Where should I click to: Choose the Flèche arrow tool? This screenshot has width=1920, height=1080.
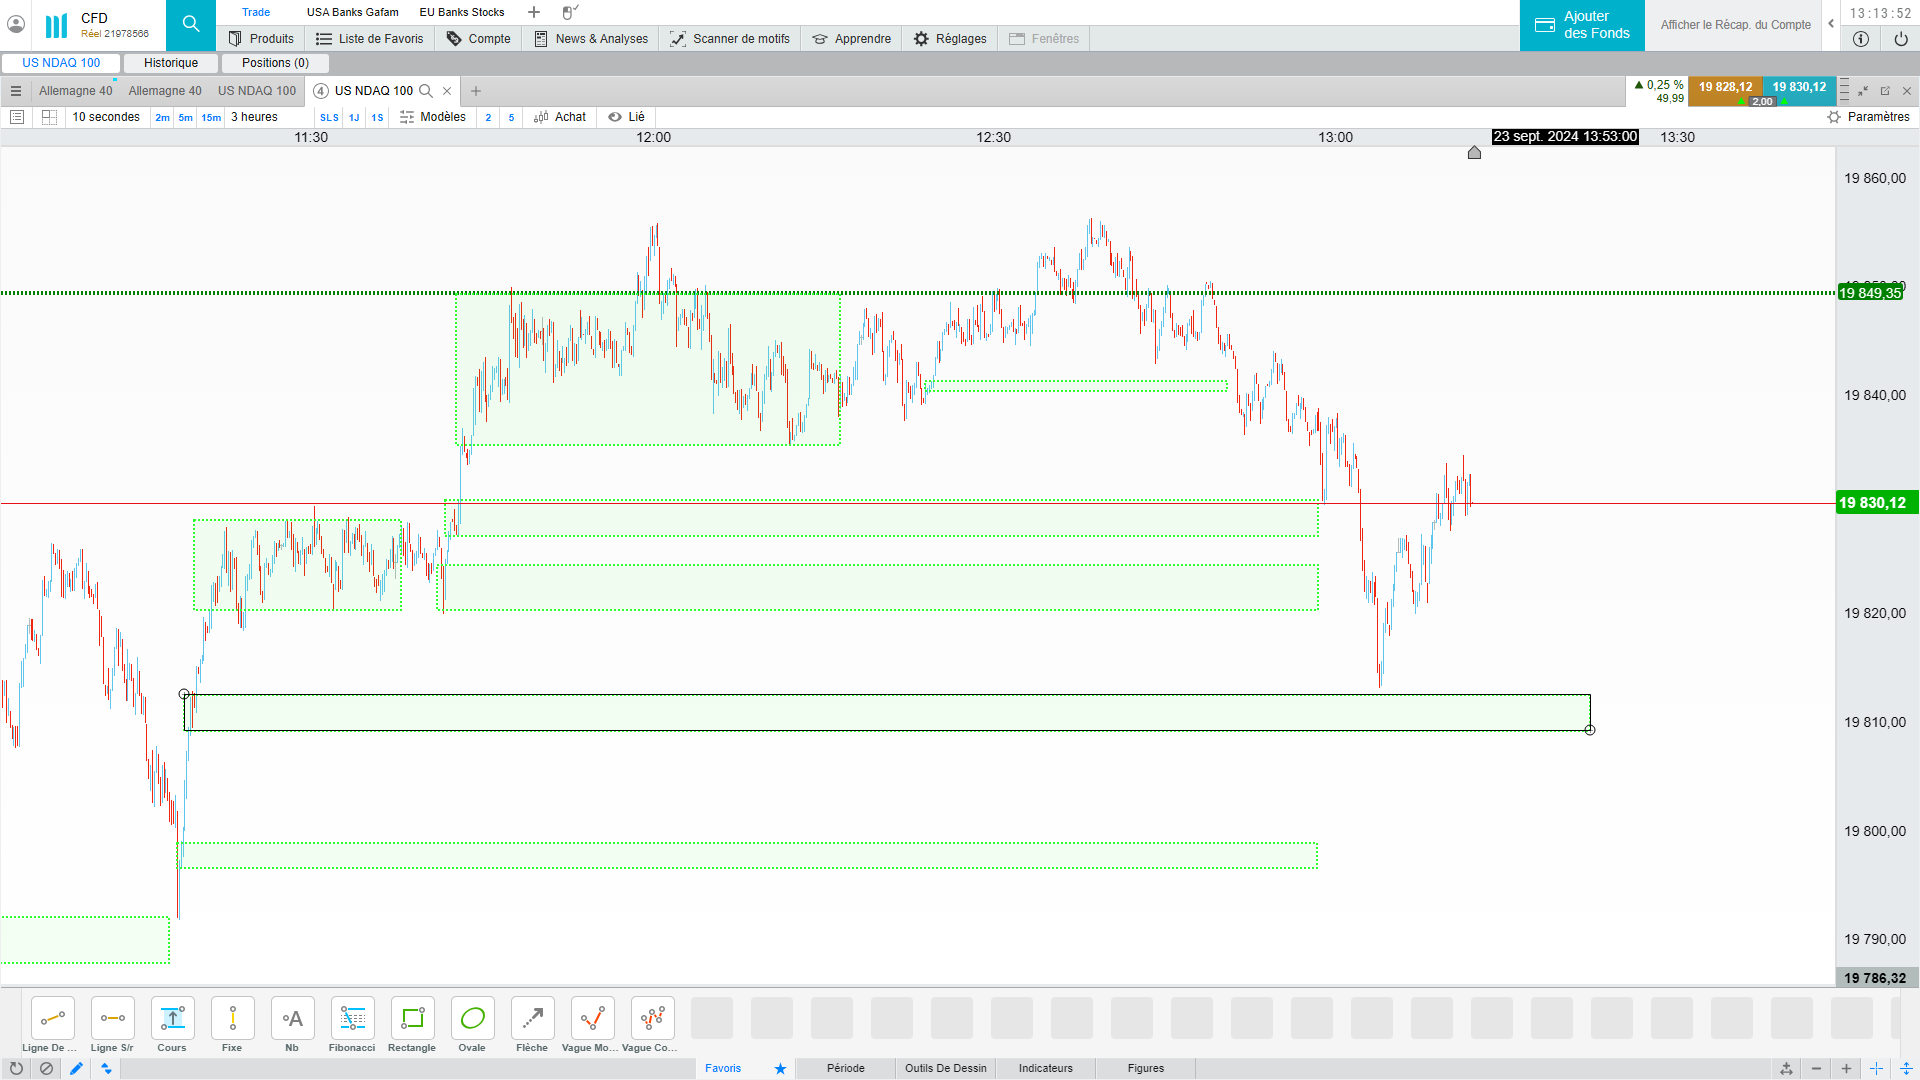[532, 1019]
